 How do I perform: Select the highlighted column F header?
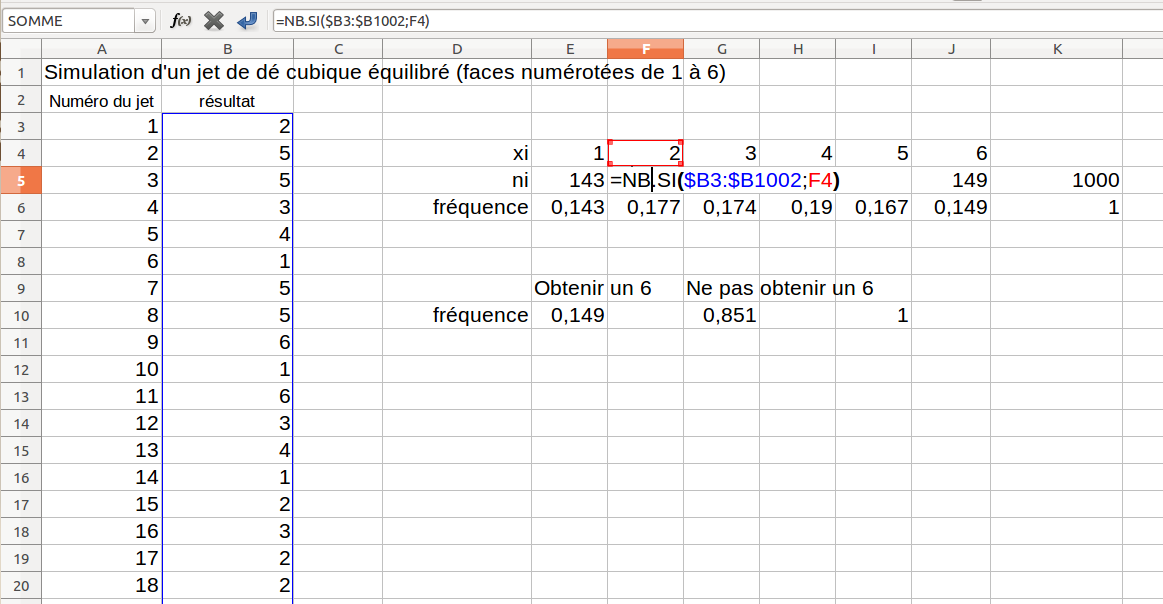pos(645,49)
